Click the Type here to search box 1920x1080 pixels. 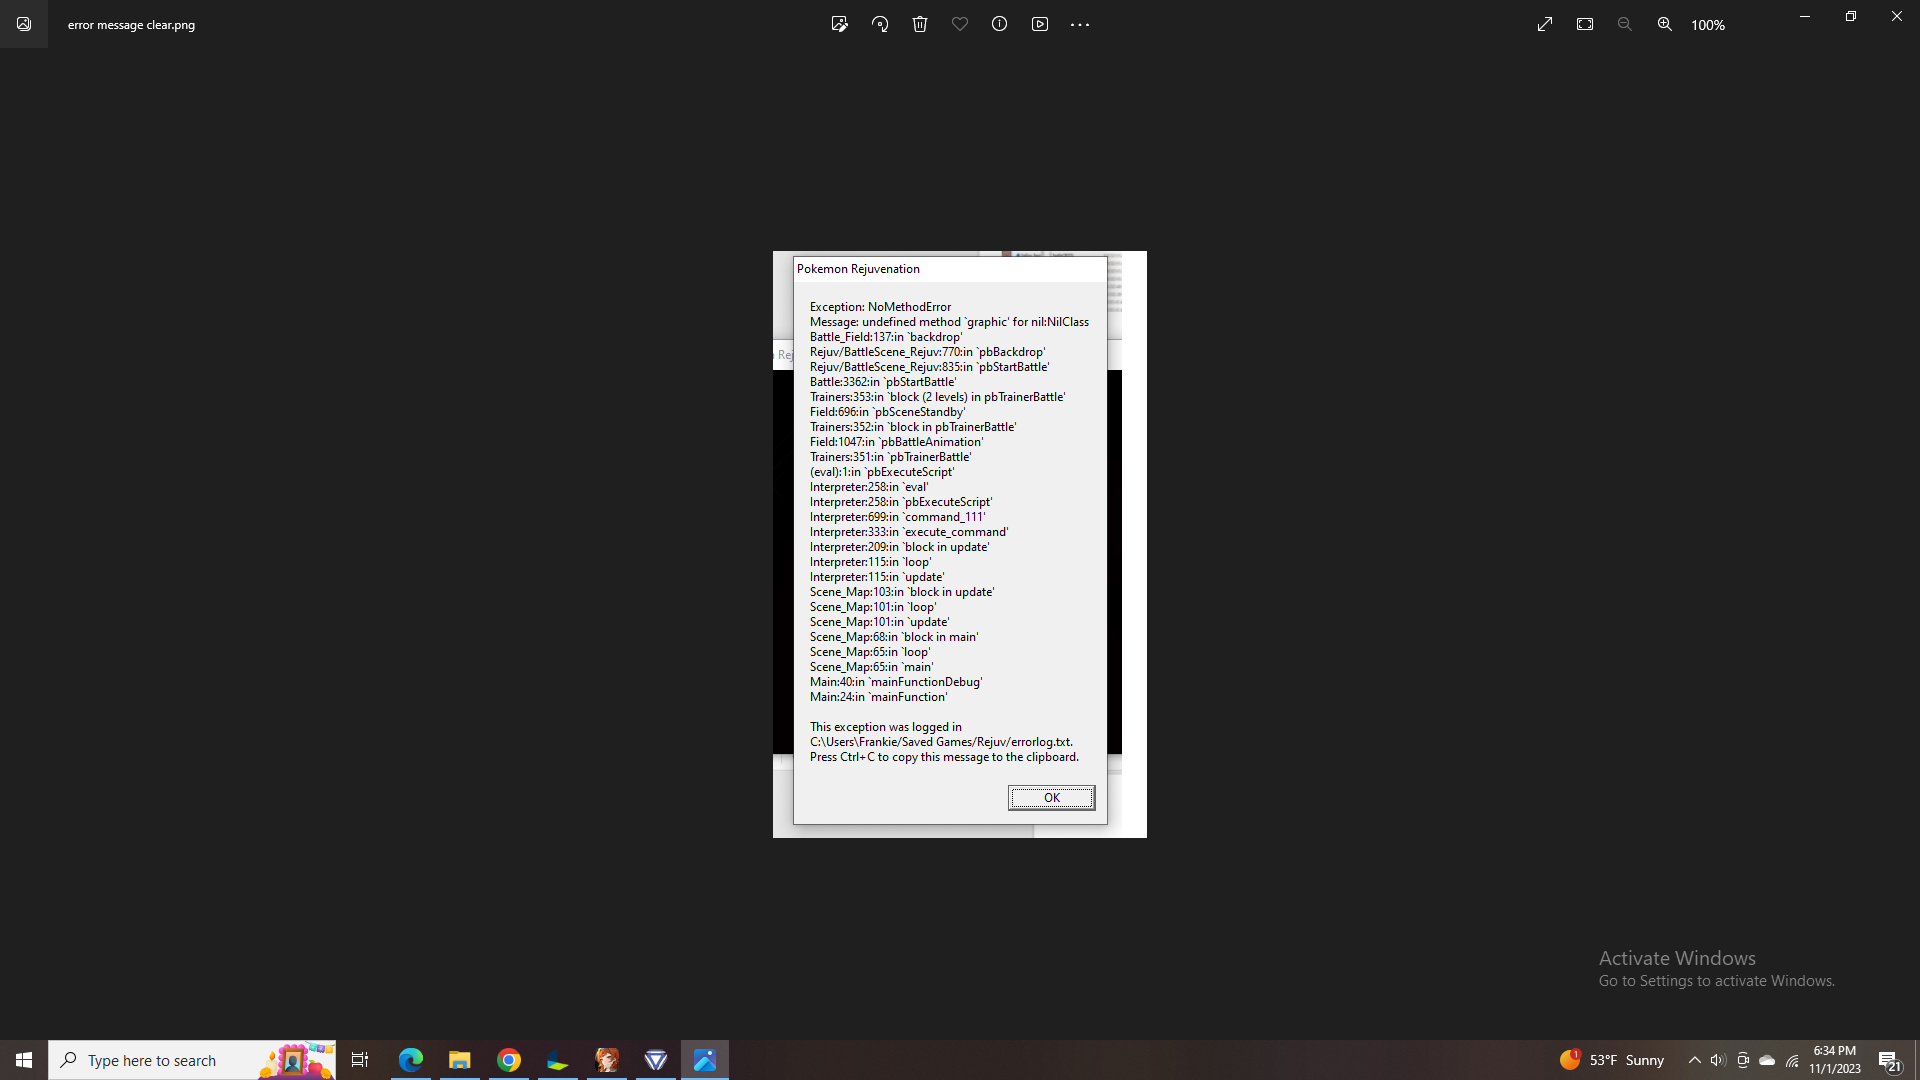pyautogui.click(x=192, y=1060)
